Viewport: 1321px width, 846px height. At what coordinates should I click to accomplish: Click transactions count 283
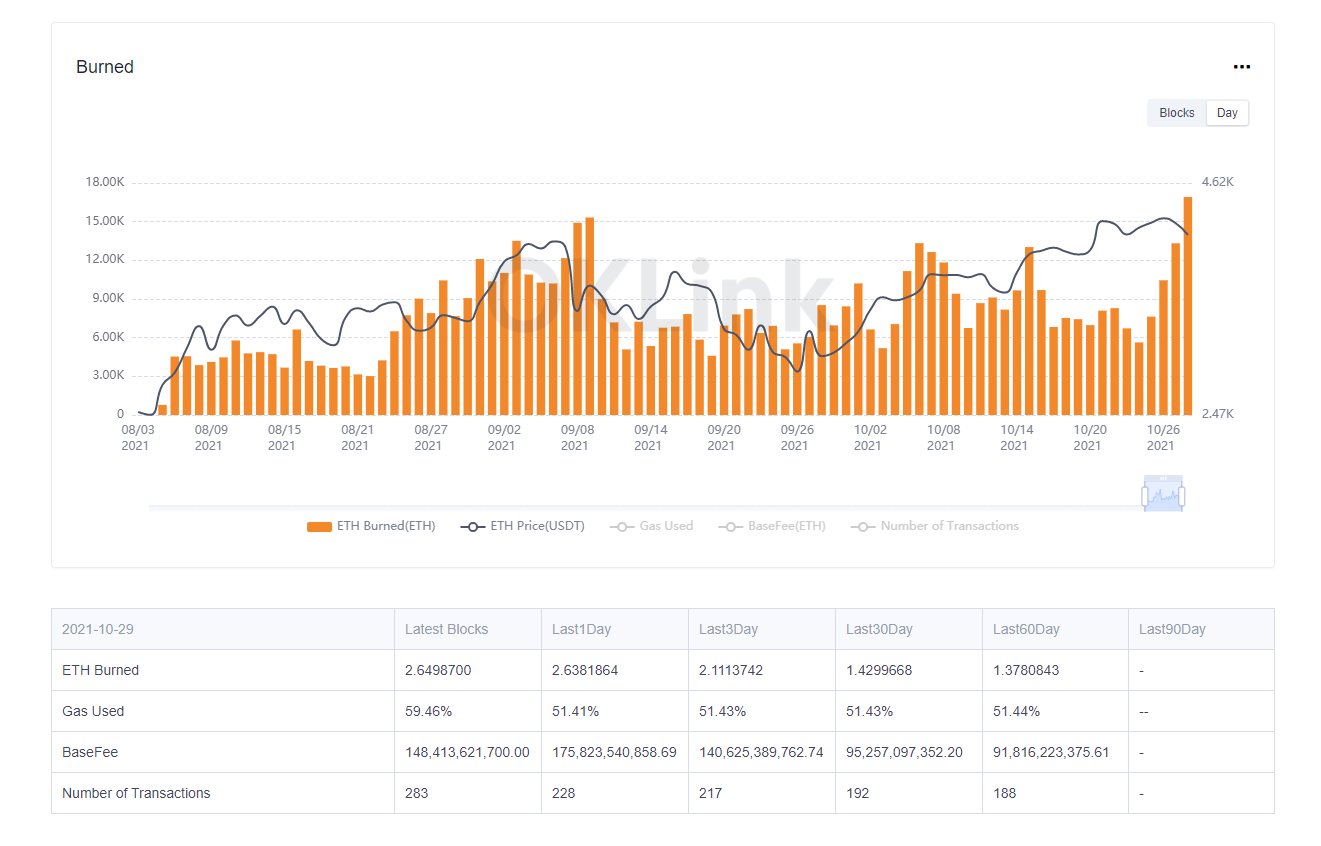[416, 793]
